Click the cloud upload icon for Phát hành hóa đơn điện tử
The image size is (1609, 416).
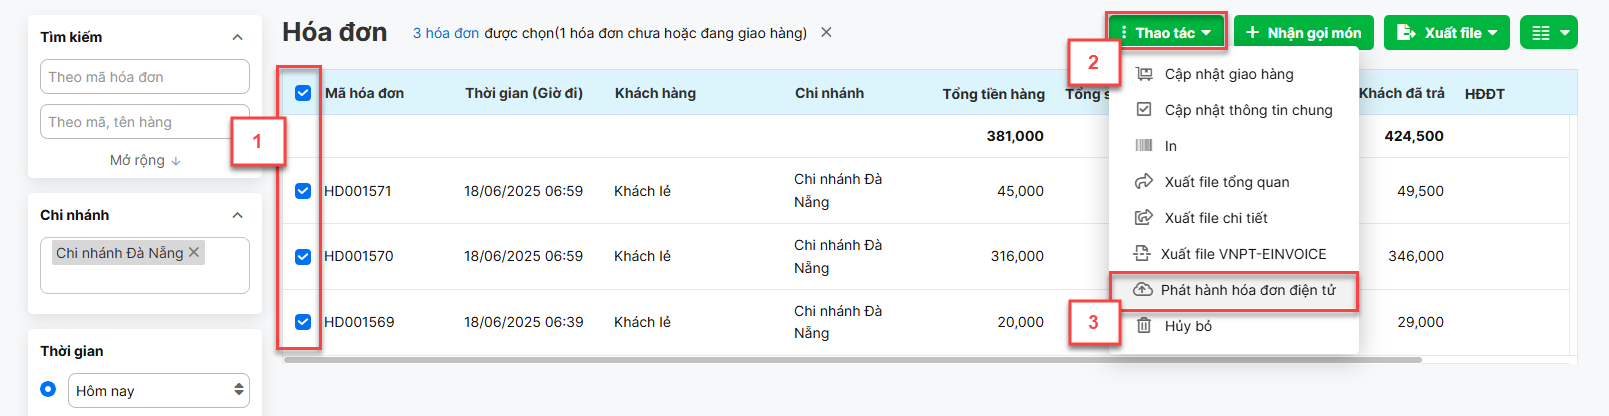(1142, 290)
